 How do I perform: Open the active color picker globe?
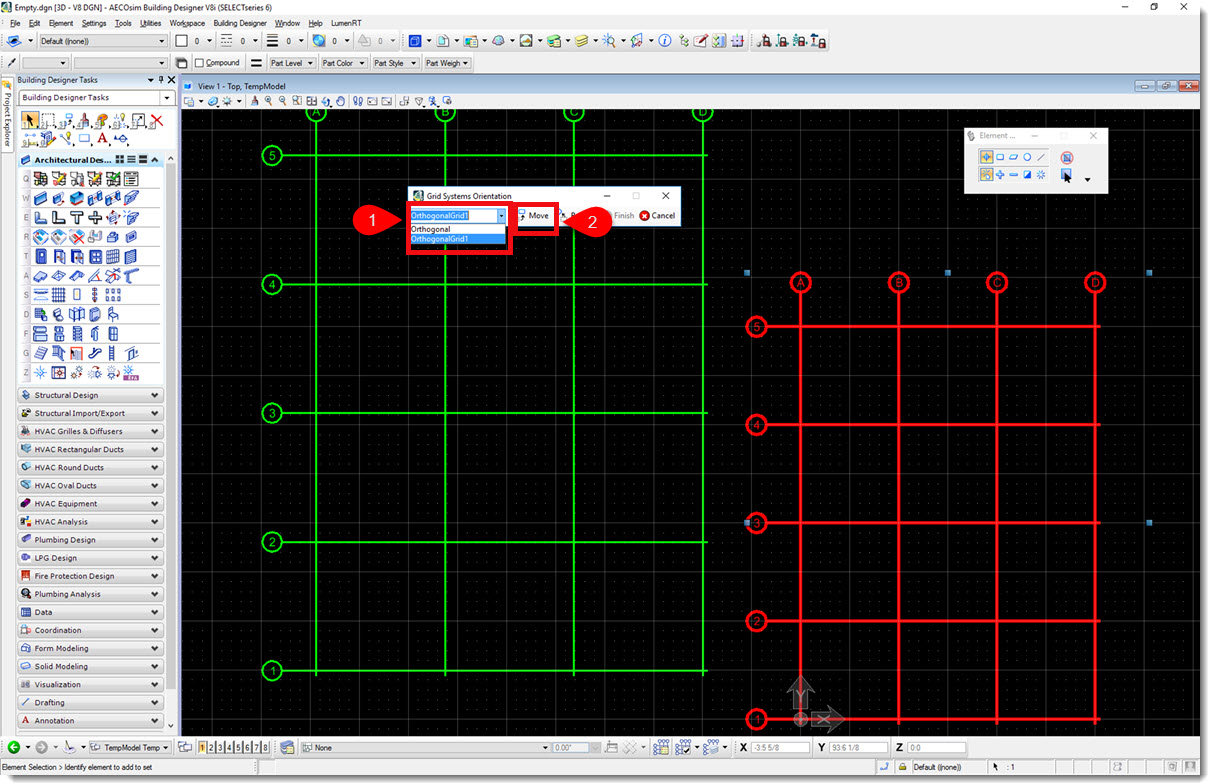319,41
